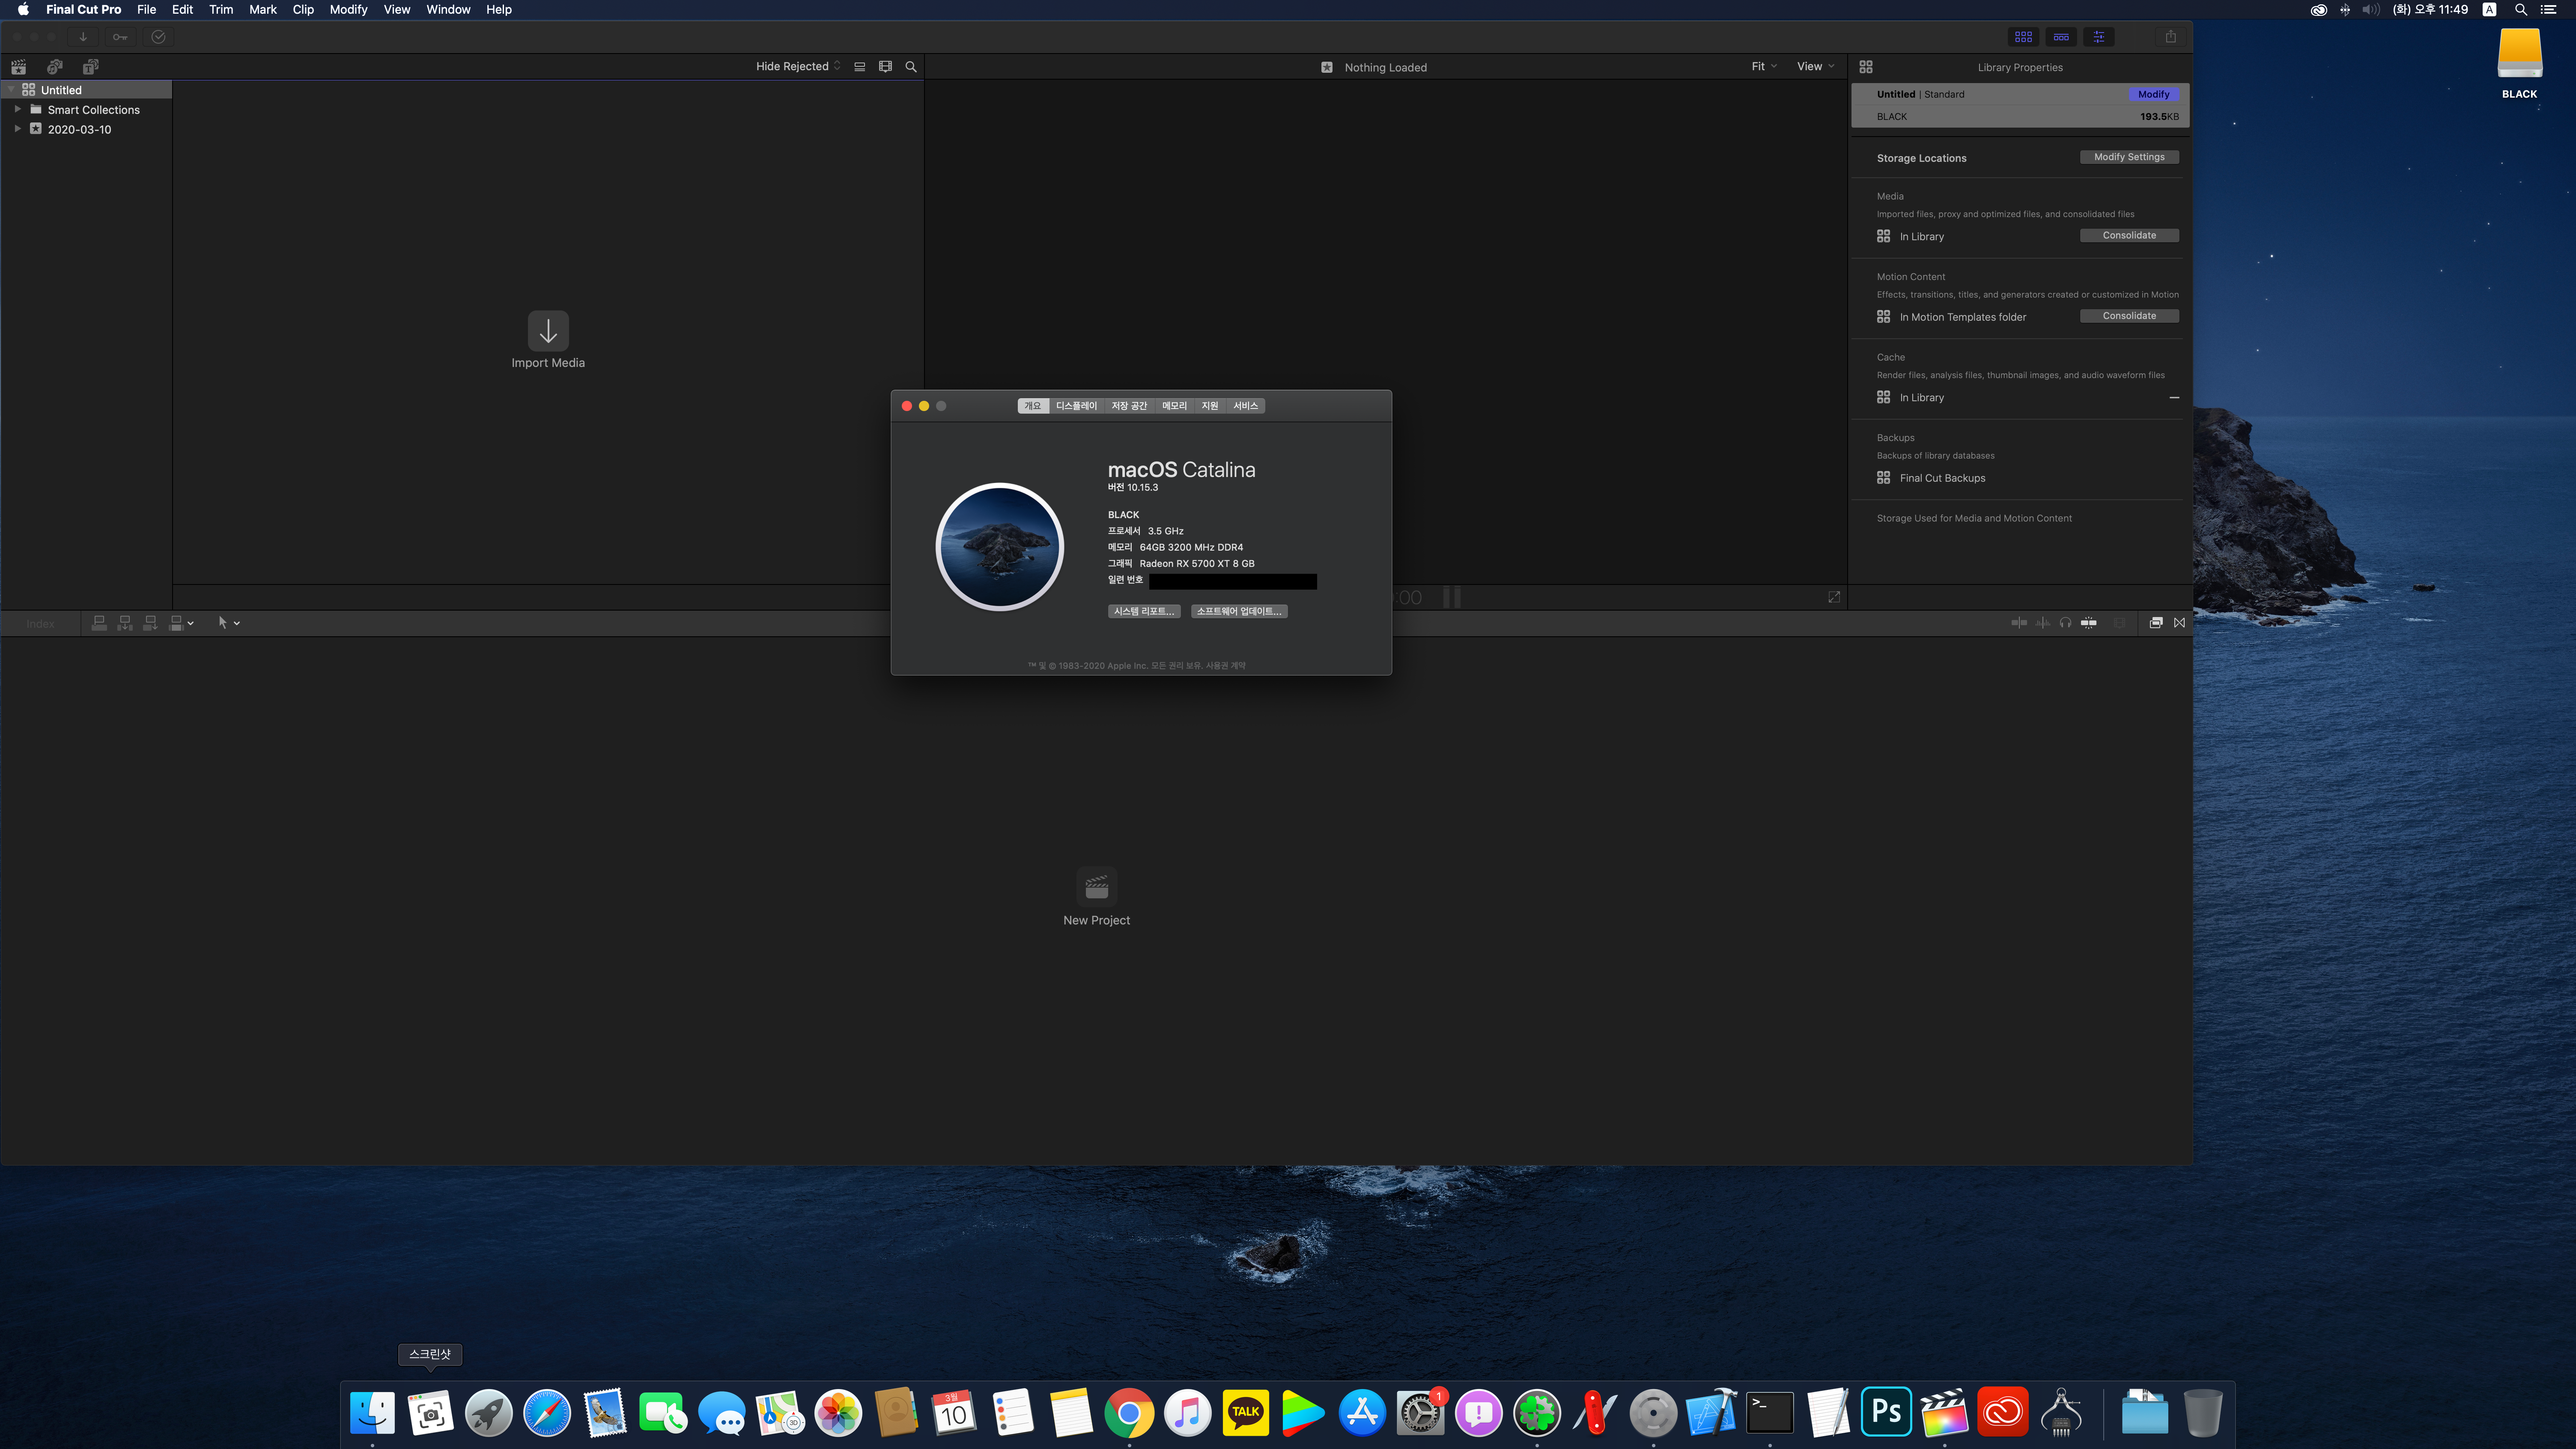
Task: Switch to 메모리 tab in About window
Action: pyautogui.click(x=1174, y=405)
